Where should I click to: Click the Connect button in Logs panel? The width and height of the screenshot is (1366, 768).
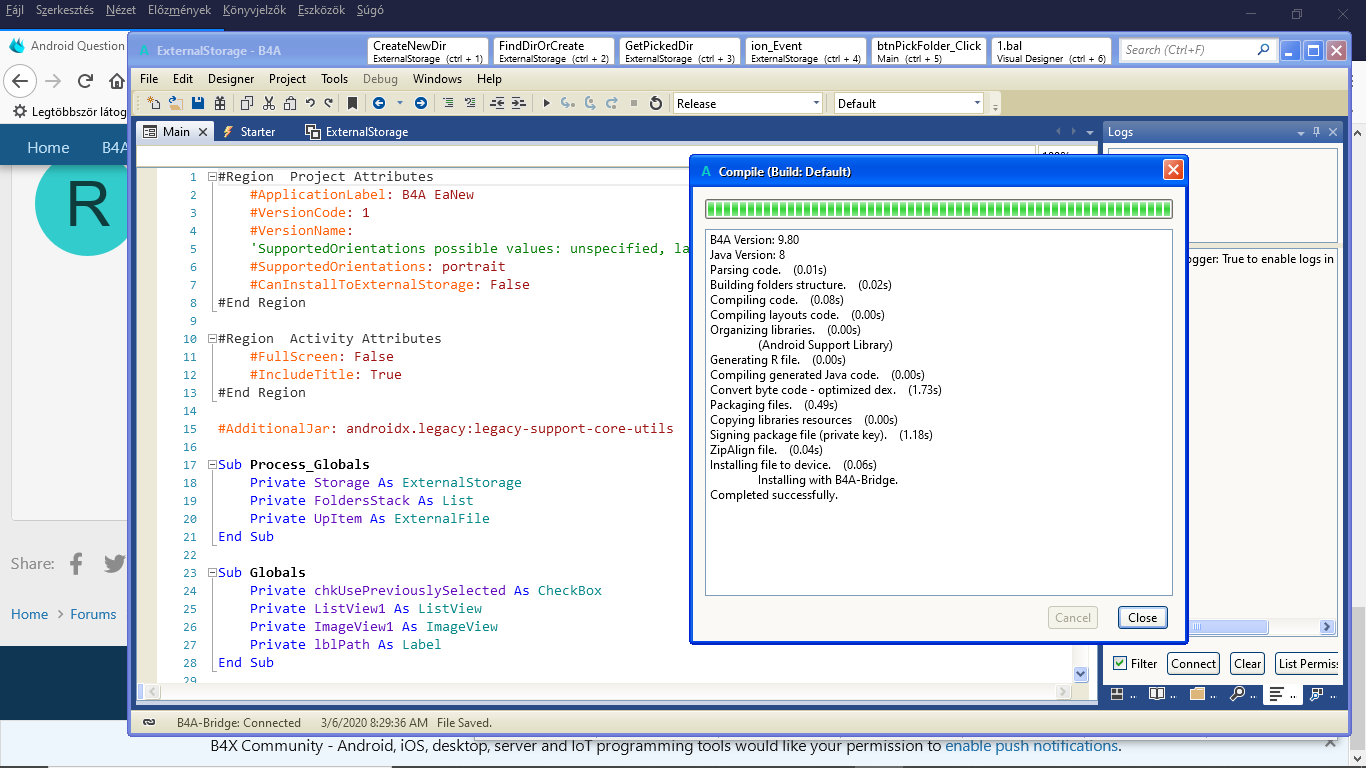(x=1193, y=663)
